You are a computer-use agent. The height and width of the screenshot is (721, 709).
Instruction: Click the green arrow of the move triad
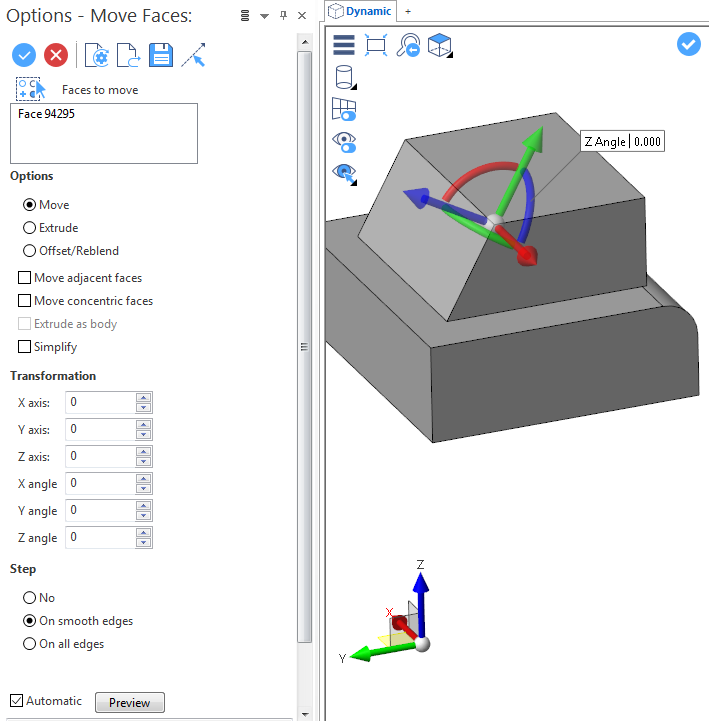534,138
